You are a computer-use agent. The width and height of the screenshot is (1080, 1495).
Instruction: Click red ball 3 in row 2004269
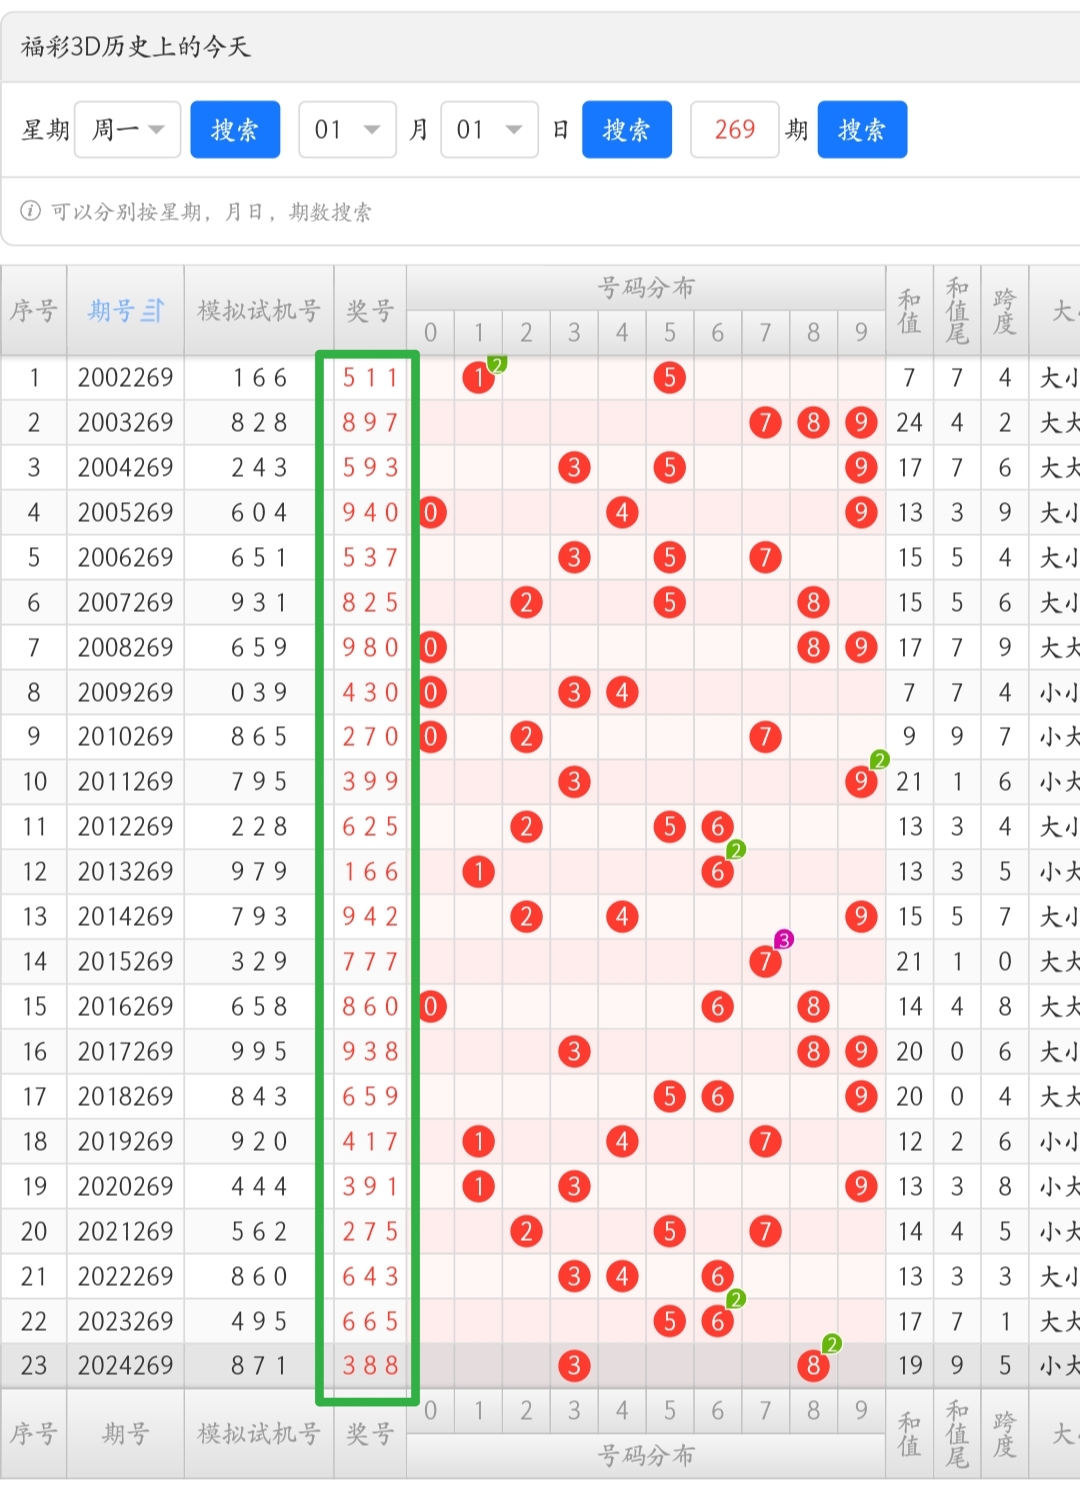click(x=574, y=468)
